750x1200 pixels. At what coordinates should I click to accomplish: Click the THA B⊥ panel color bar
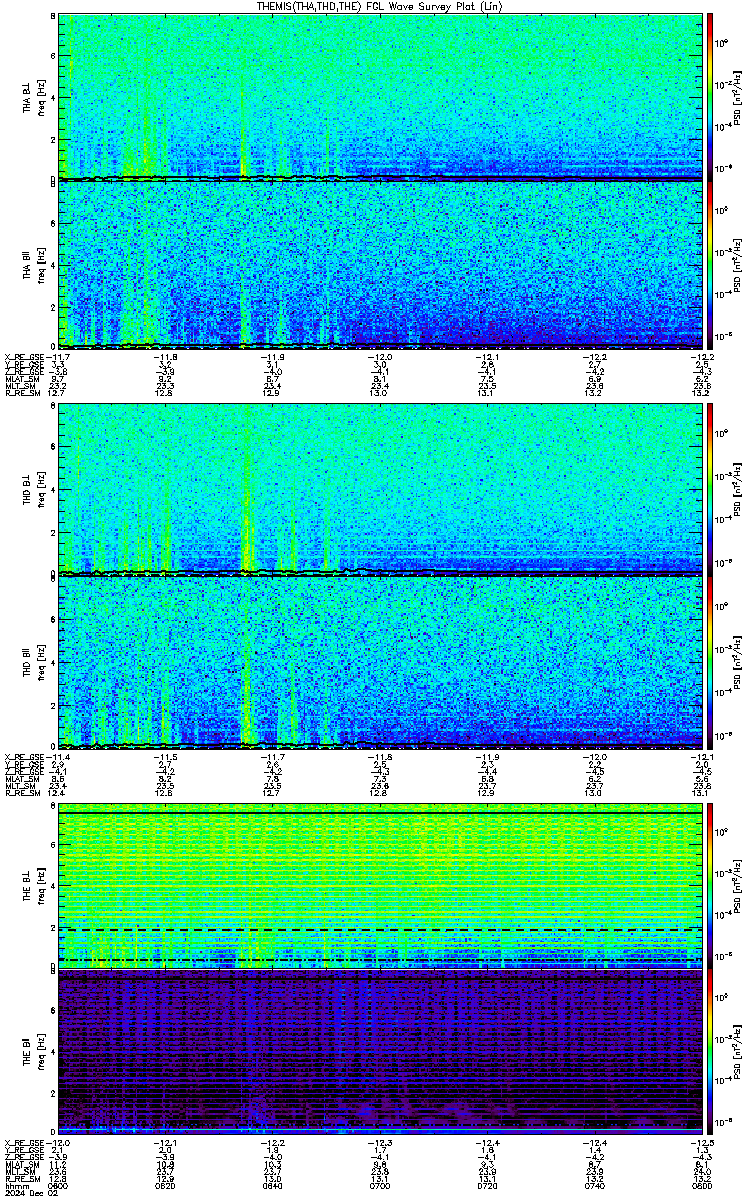(711, 96)
